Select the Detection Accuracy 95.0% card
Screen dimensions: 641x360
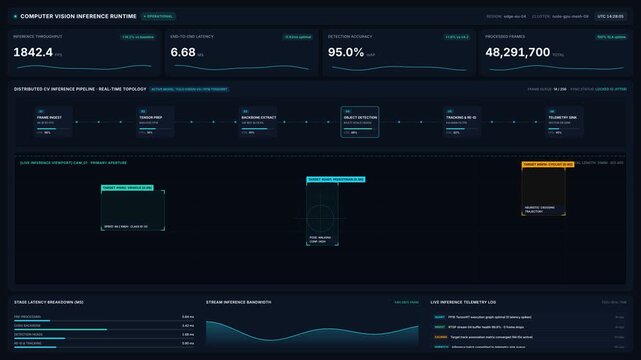pyautogui.click(x=399, y=53)
